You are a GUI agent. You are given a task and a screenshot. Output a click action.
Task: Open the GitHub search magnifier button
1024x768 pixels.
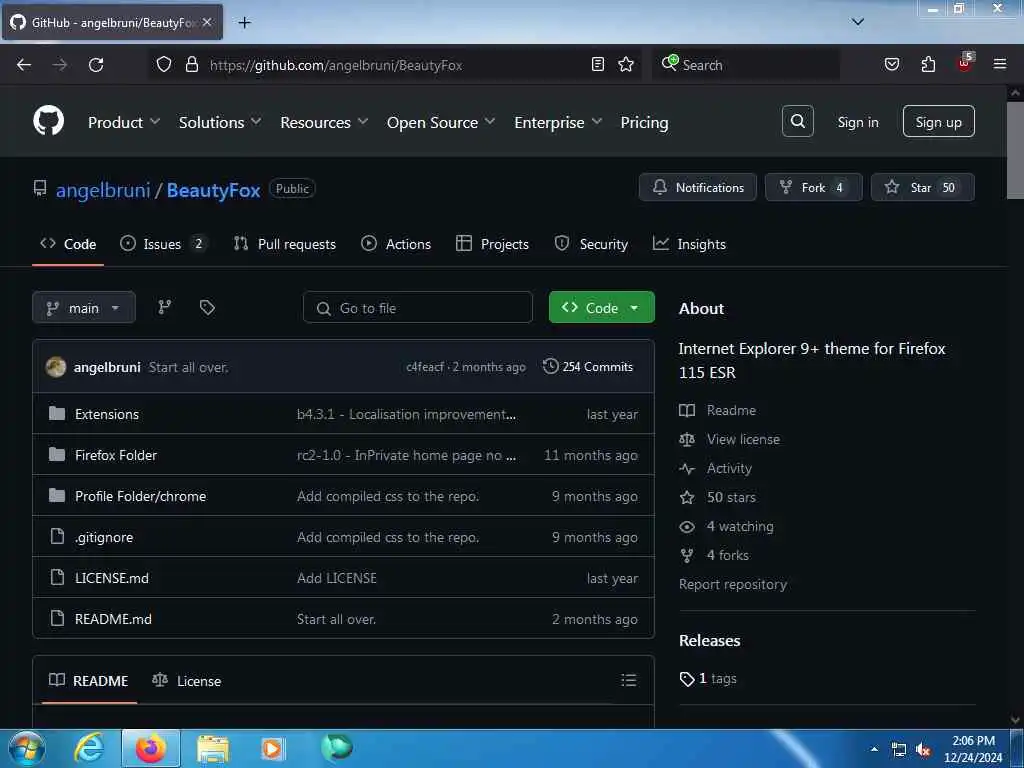coord(797,121)
